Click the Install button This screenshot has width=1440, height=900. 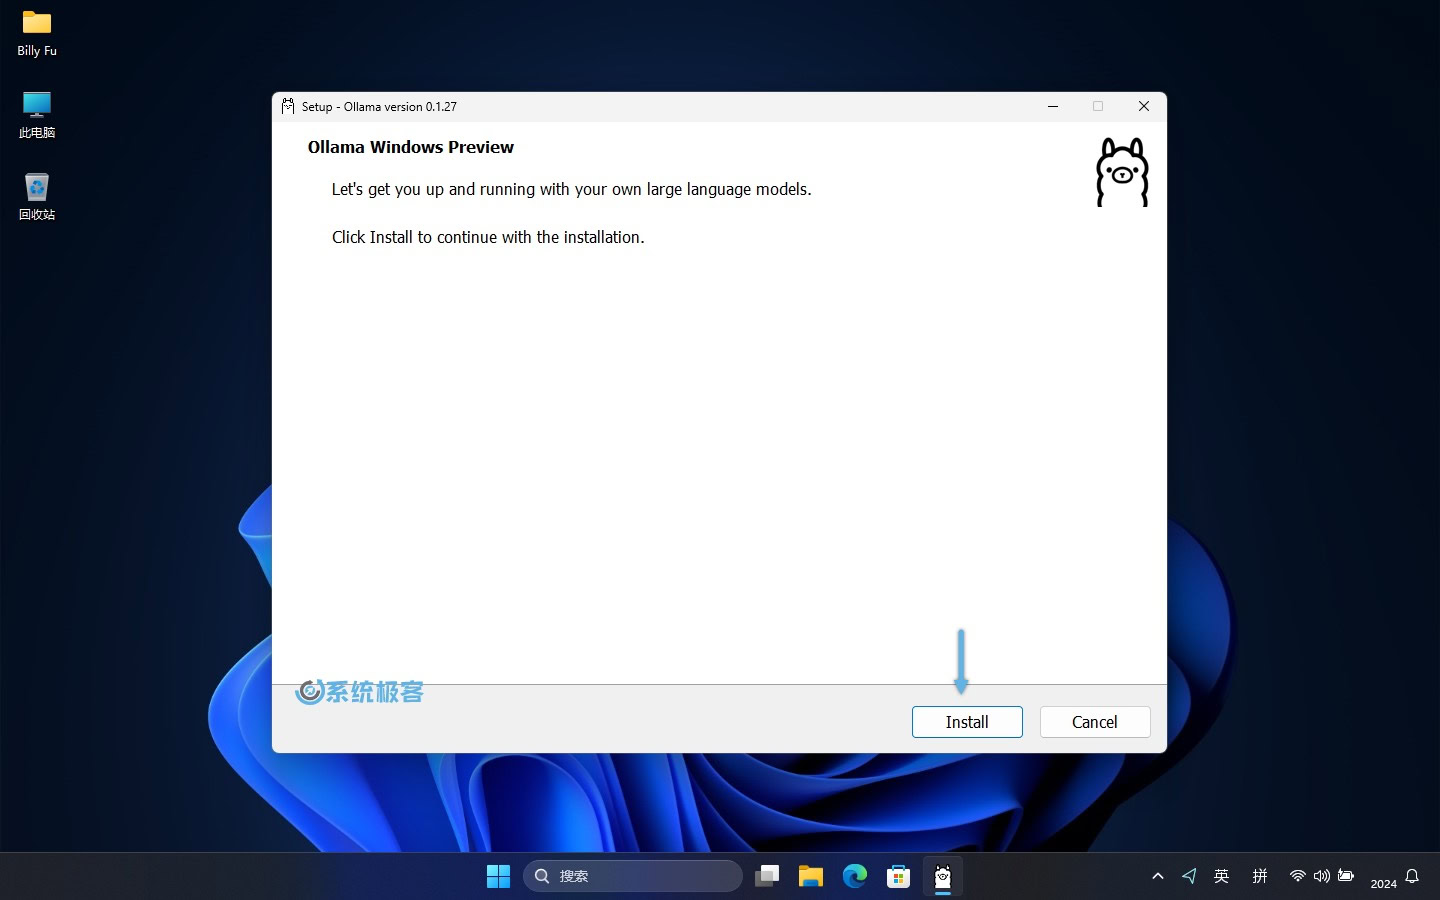pyautogui.click(x=967, y=722)
